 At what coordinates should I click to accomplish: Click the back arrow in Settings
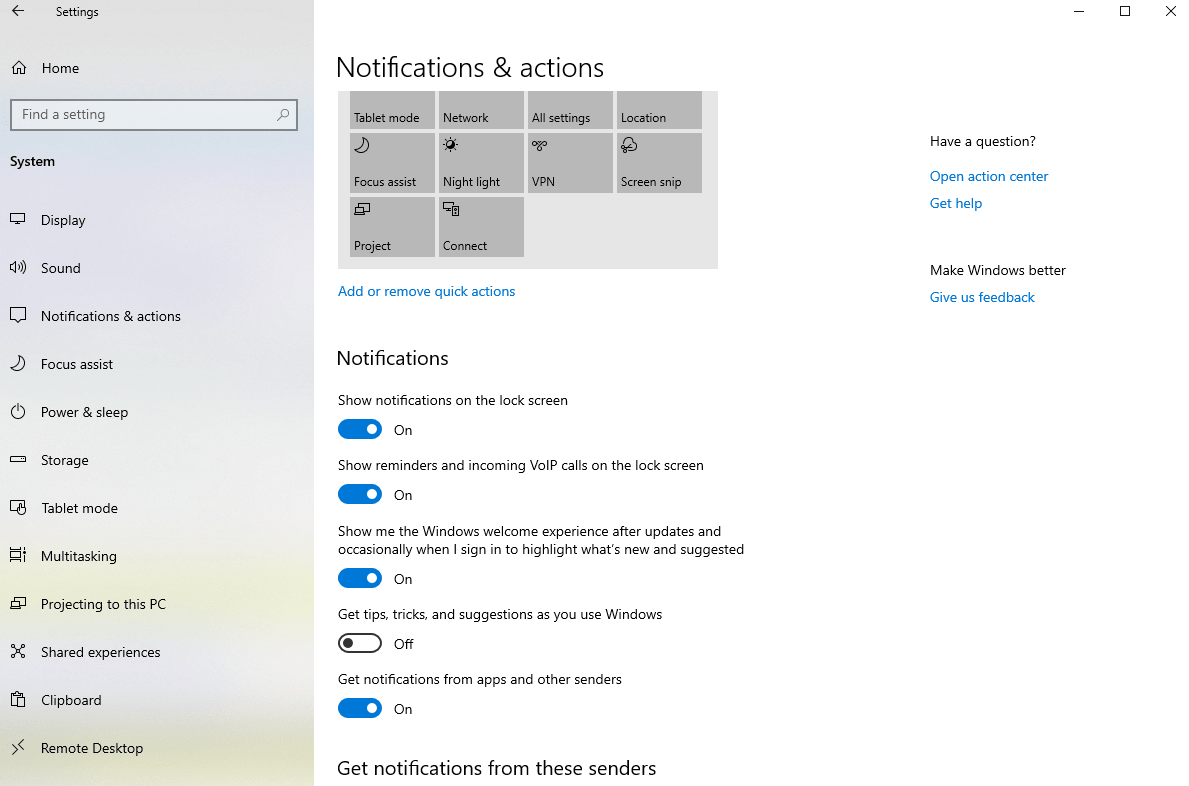pyautogui.click(x=18, y=11)
